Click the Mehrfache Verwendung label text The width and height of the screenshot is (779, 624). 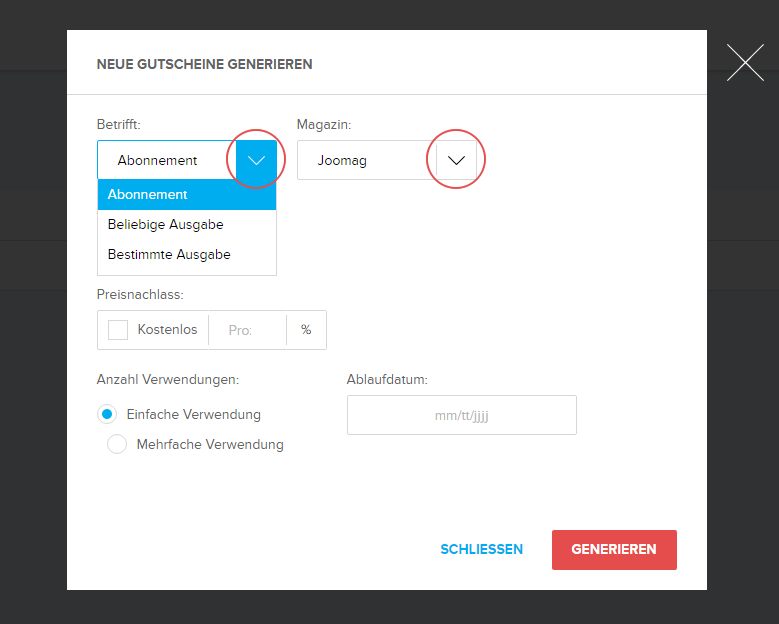[210, 445]
